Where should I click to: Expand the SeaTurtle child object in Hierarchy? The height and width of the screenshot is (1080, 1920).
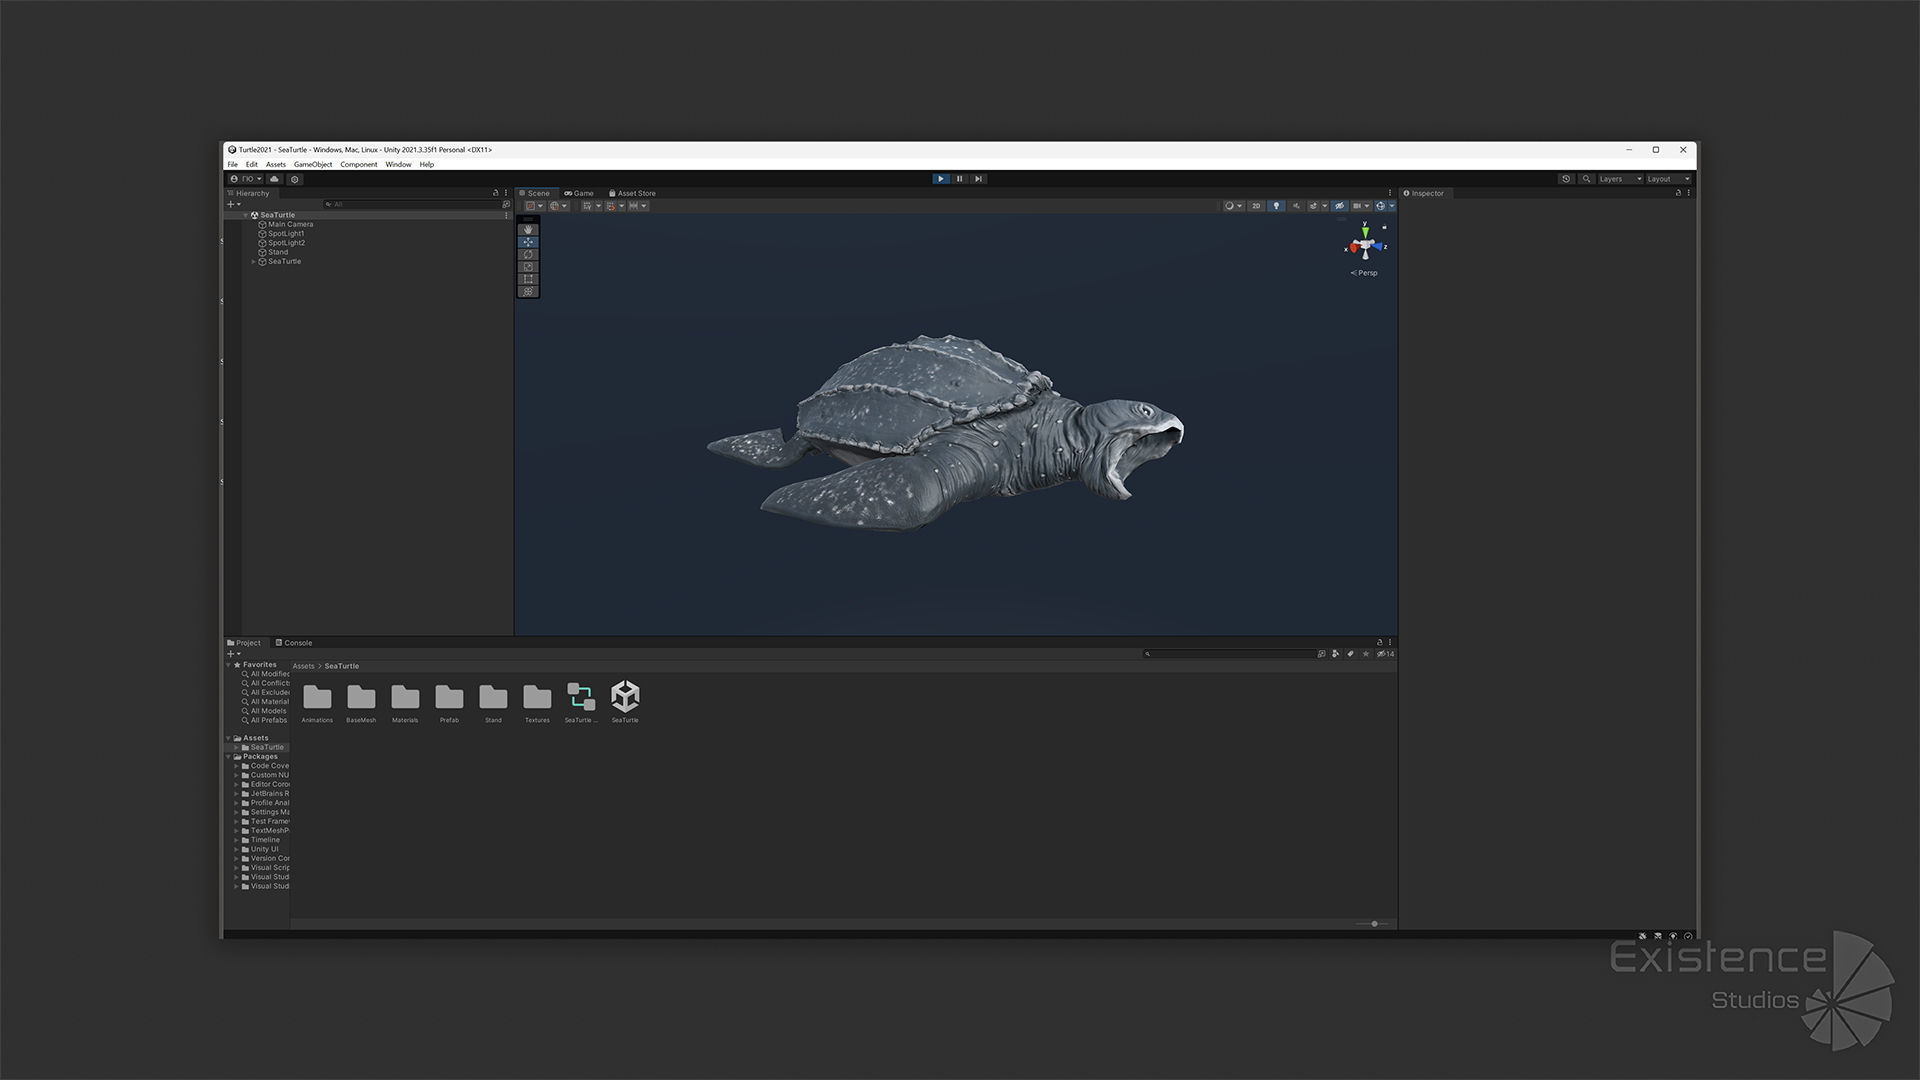click(x=254, y=262)
